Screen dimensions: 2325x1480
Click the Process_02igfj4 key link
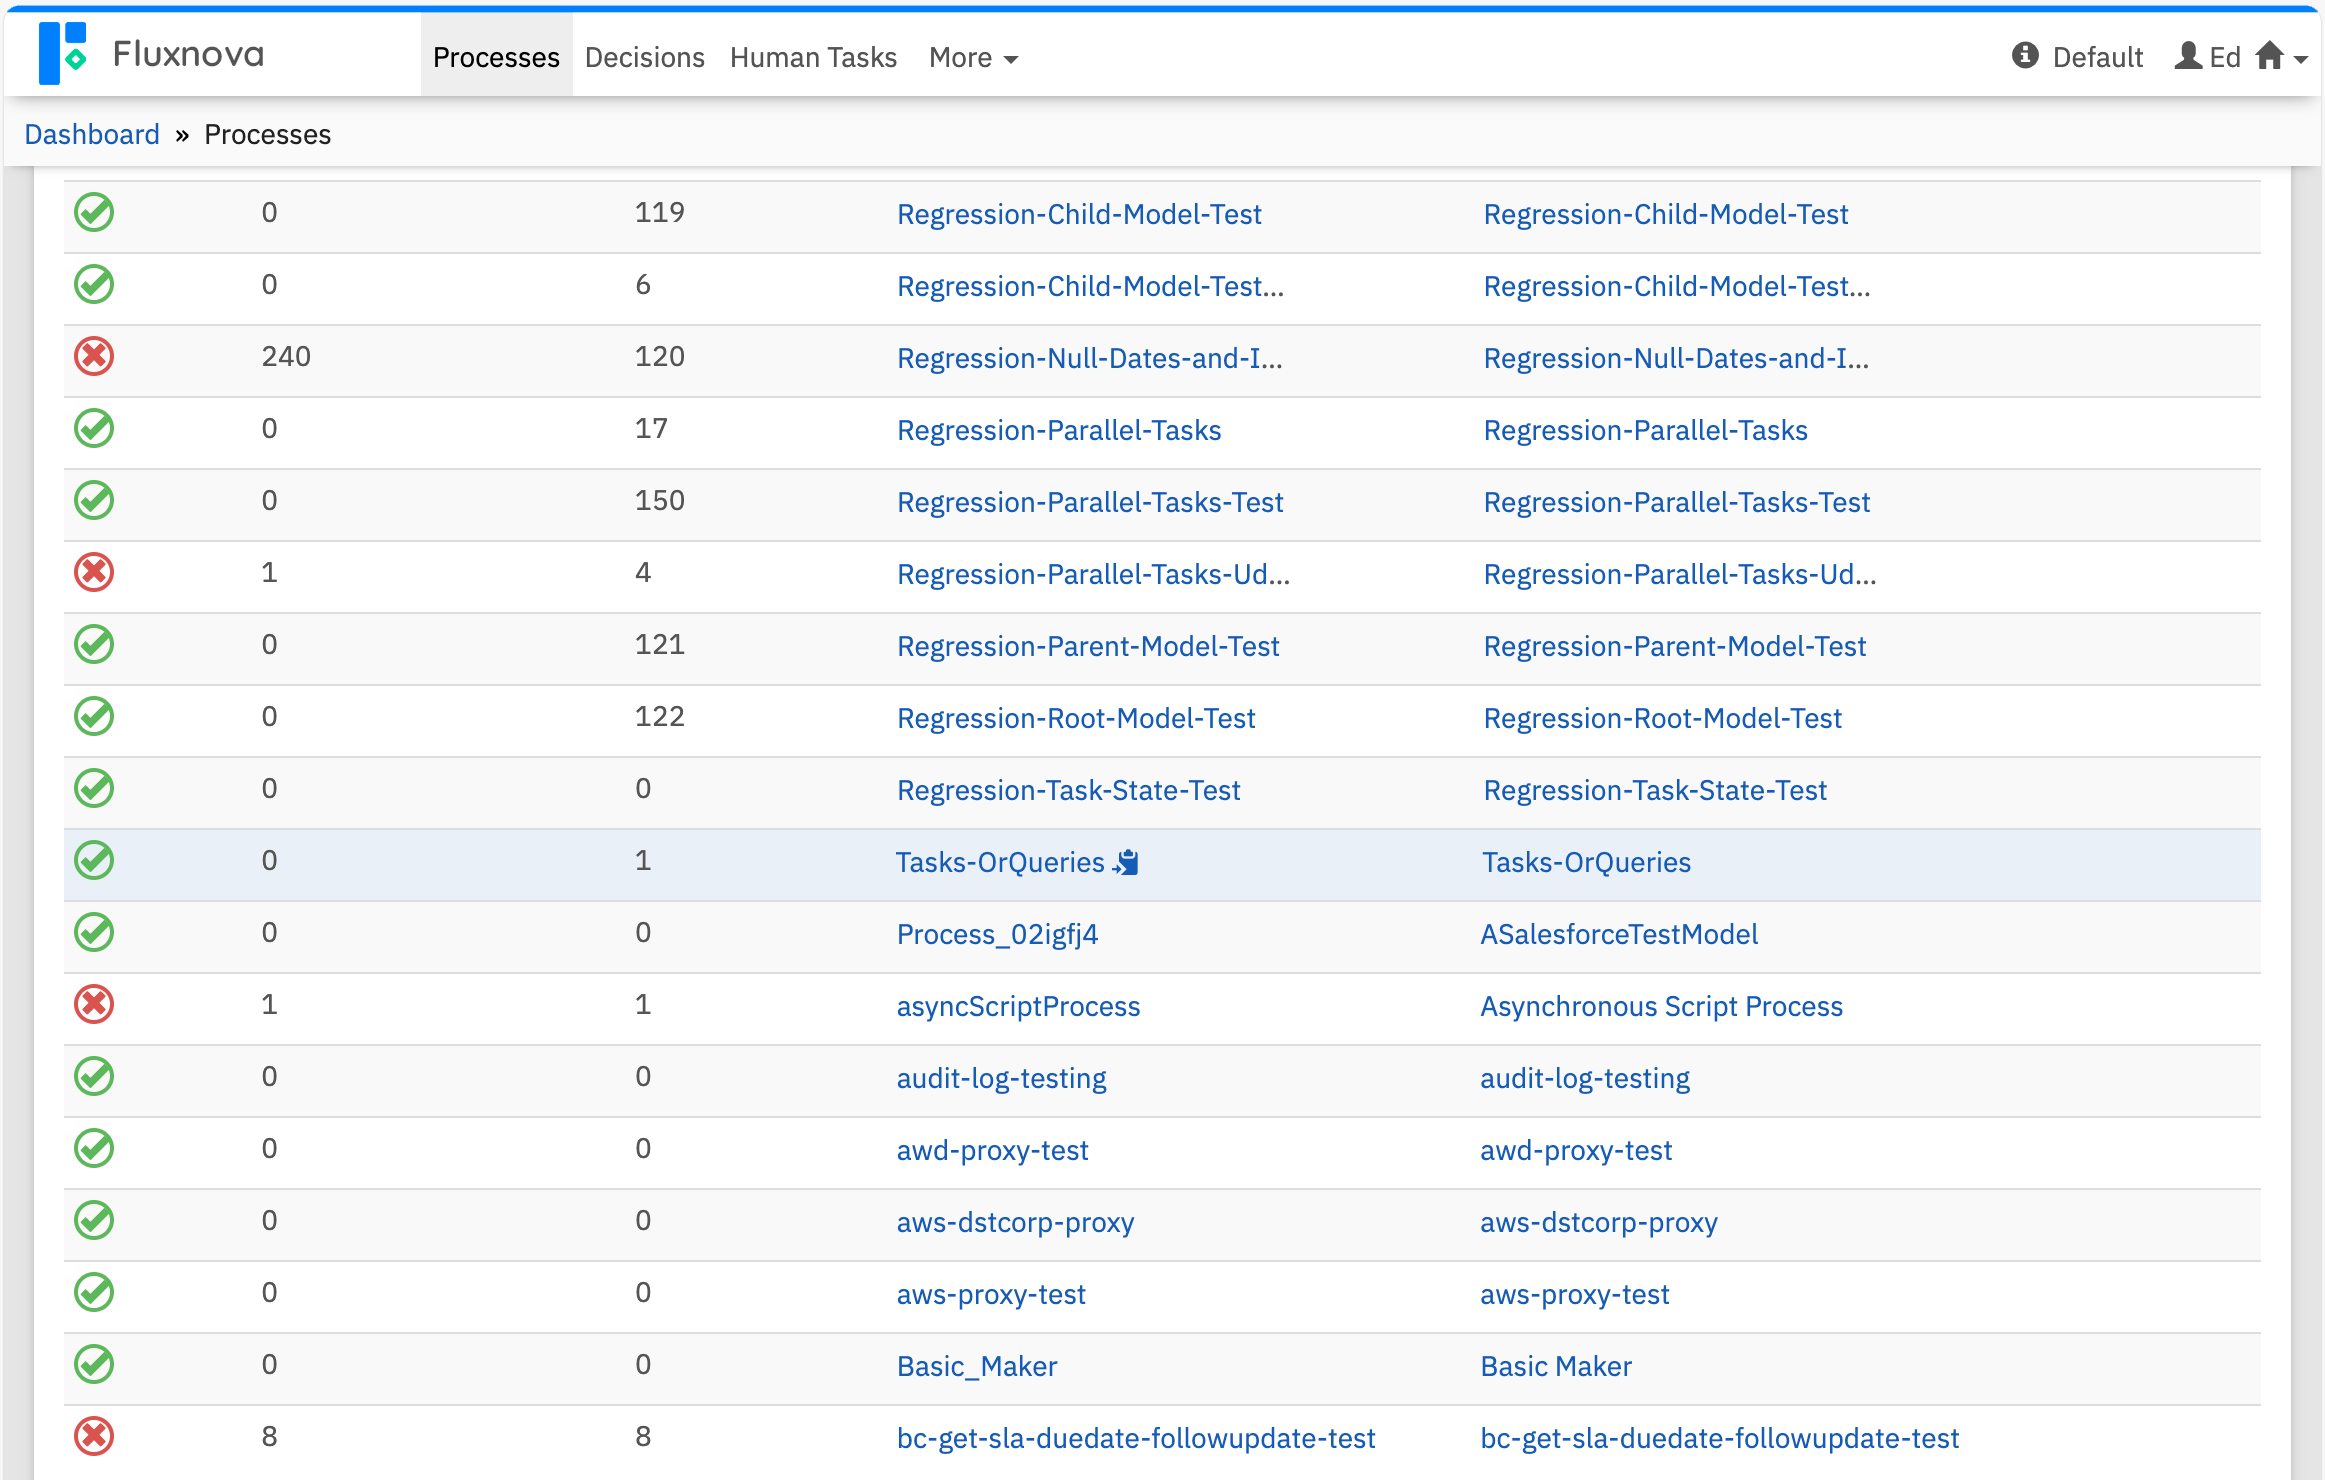tap(996, 934)
